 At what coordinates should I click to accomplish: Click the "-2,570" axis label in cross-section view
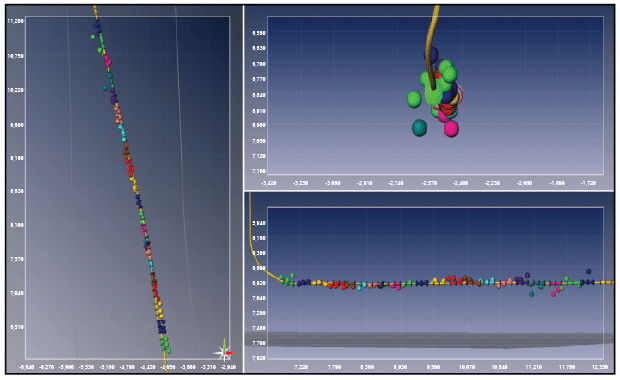429,183
